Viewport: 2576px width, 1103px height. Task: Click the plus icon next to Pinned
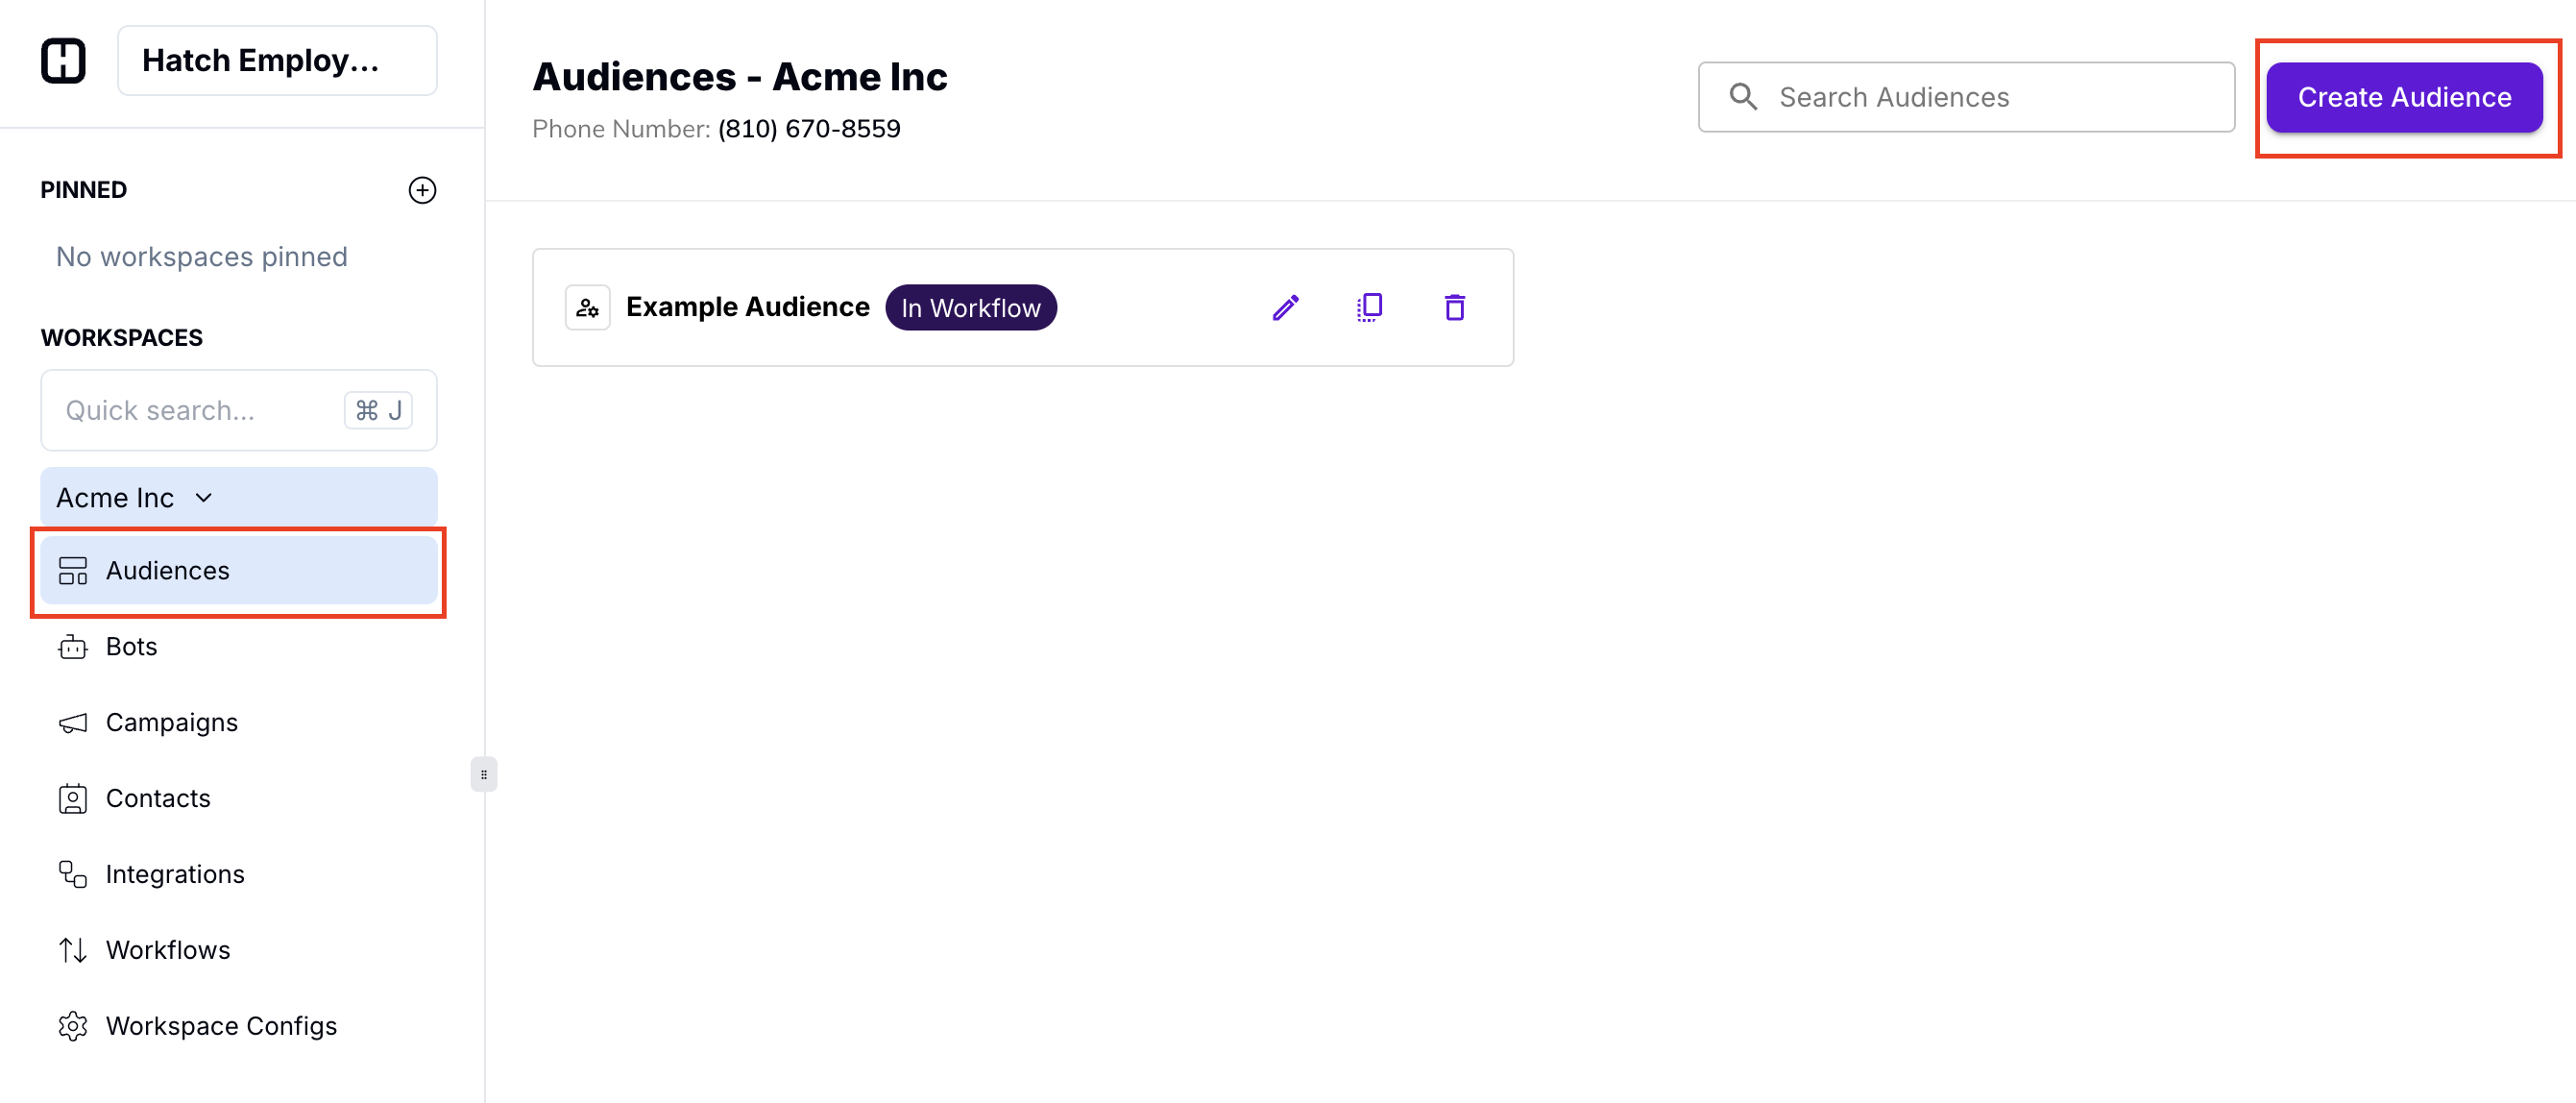pos(422,190)
